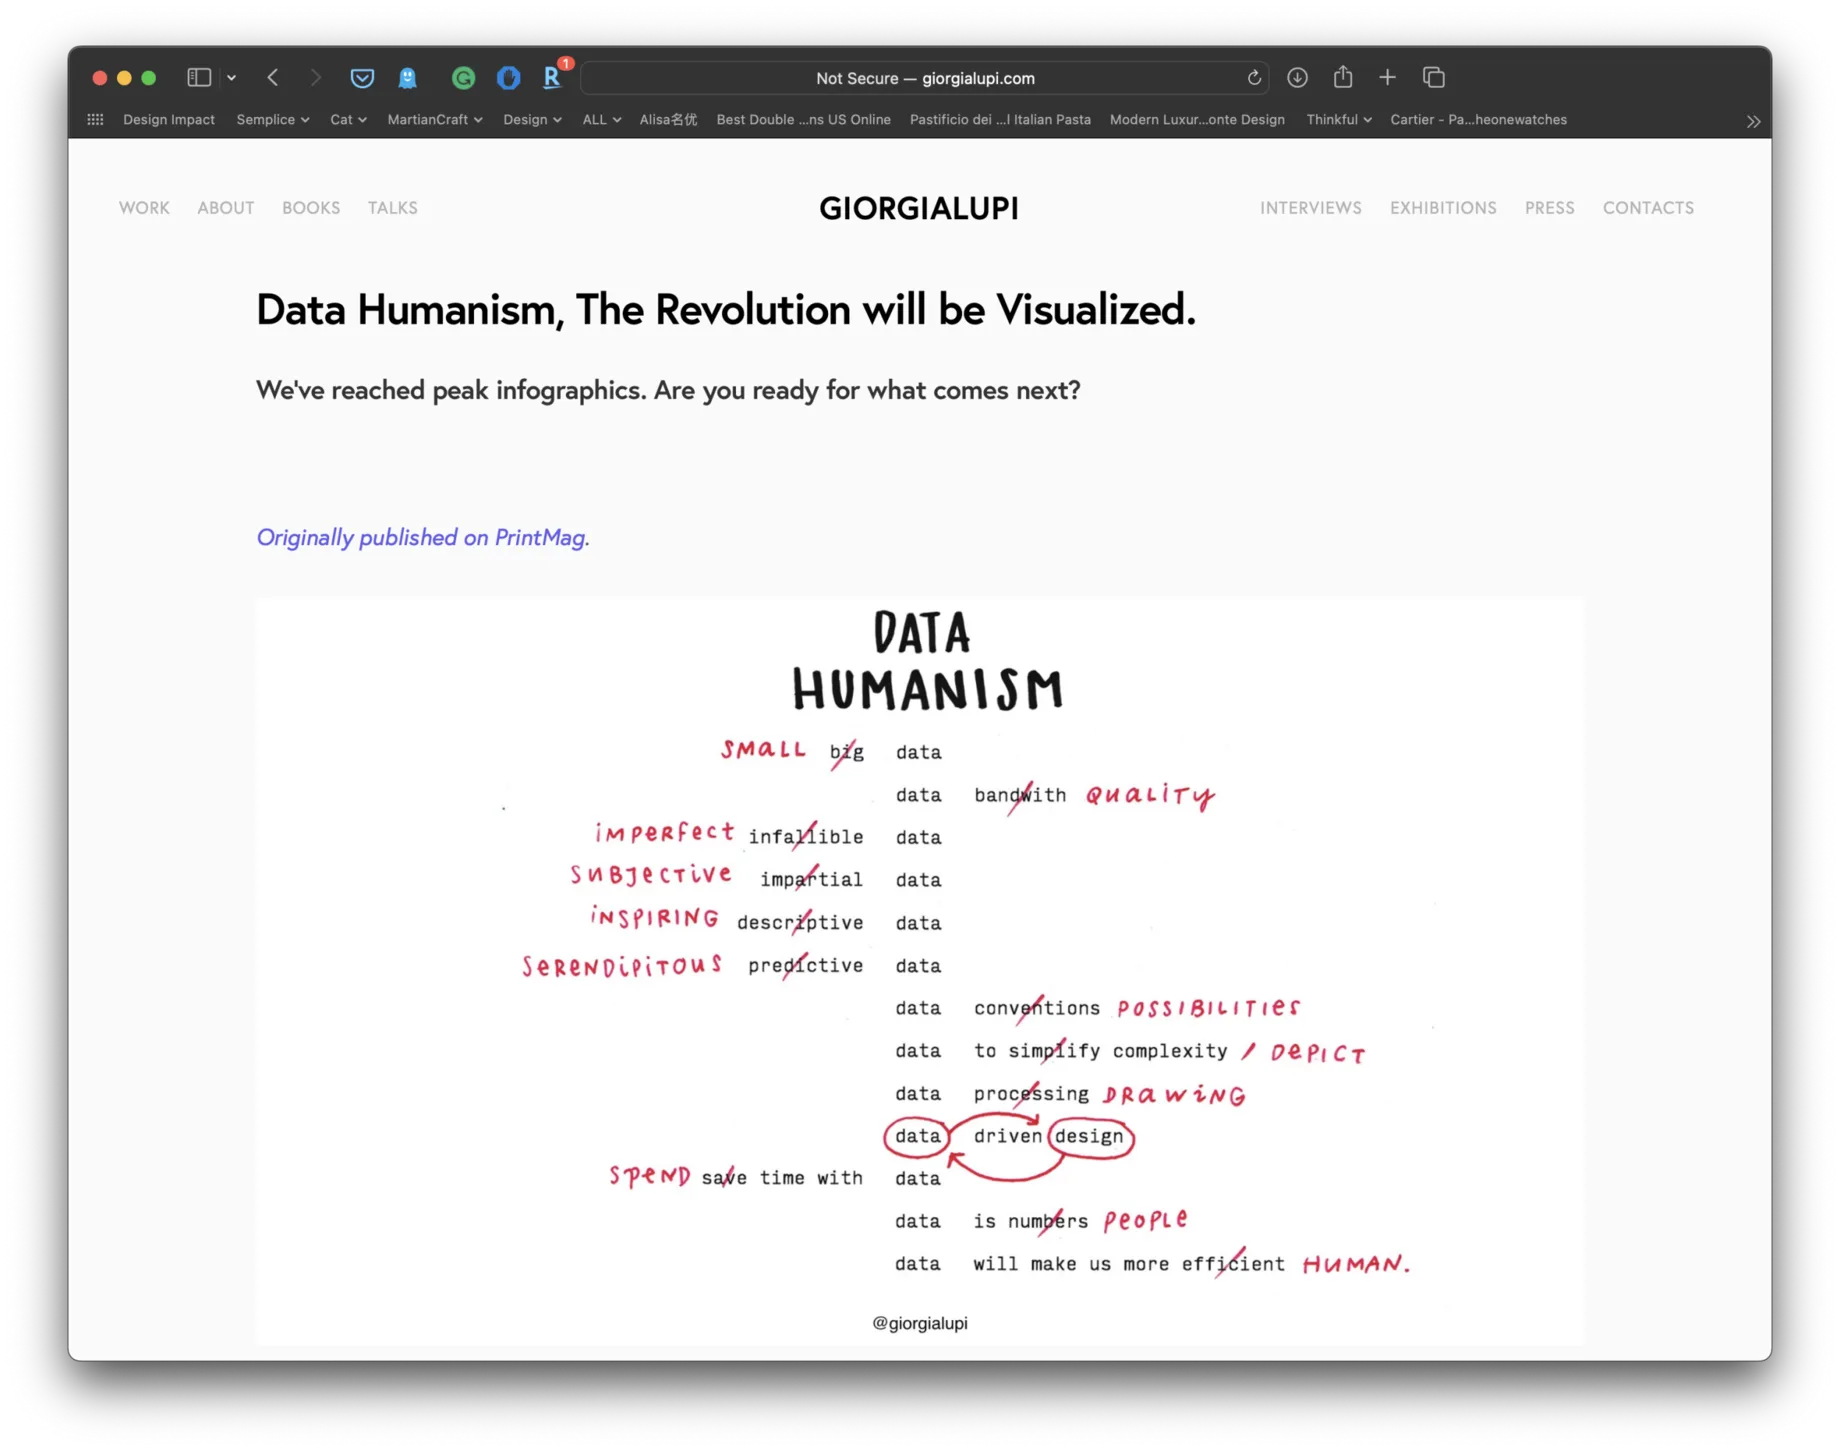Open the ABOUT page

tap(225, 208)
